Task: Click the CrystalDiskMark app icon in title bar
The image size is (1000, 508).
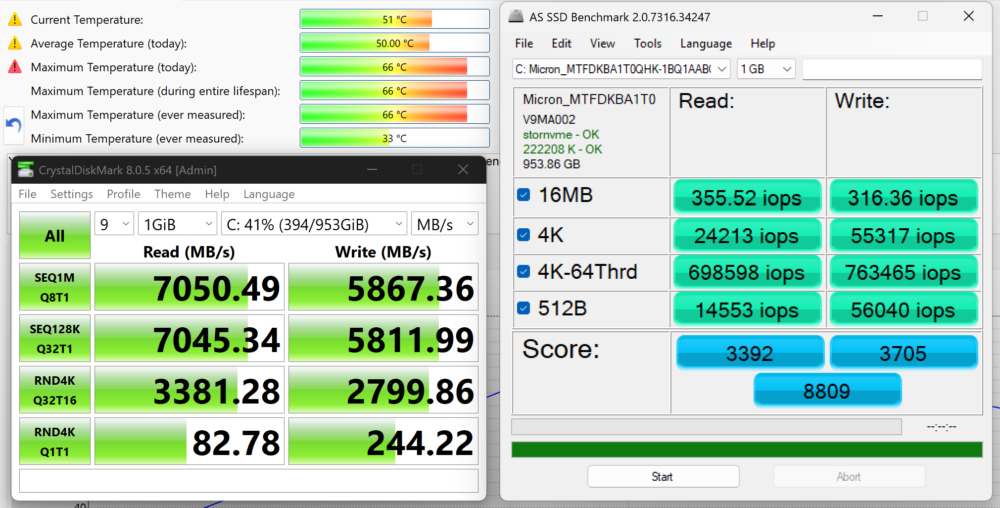Action: (x=26, y=170)
